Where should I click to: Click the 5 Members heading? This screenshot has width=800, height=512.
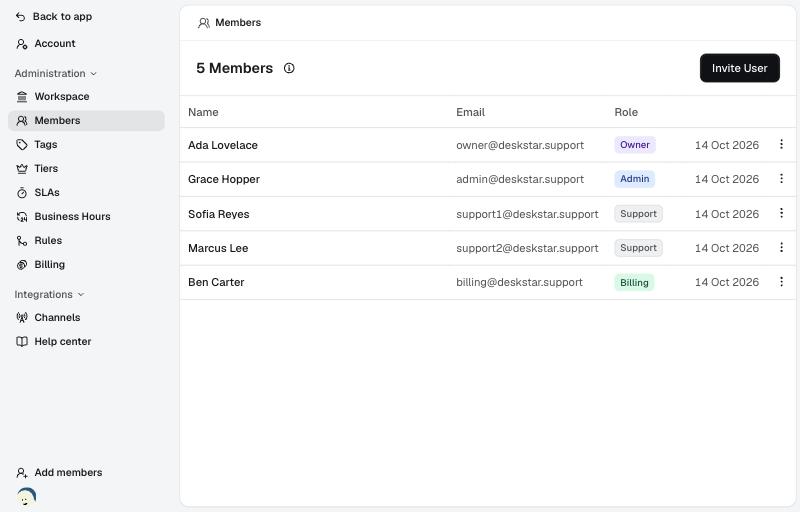pyautogui.click(x=235, y=68)
